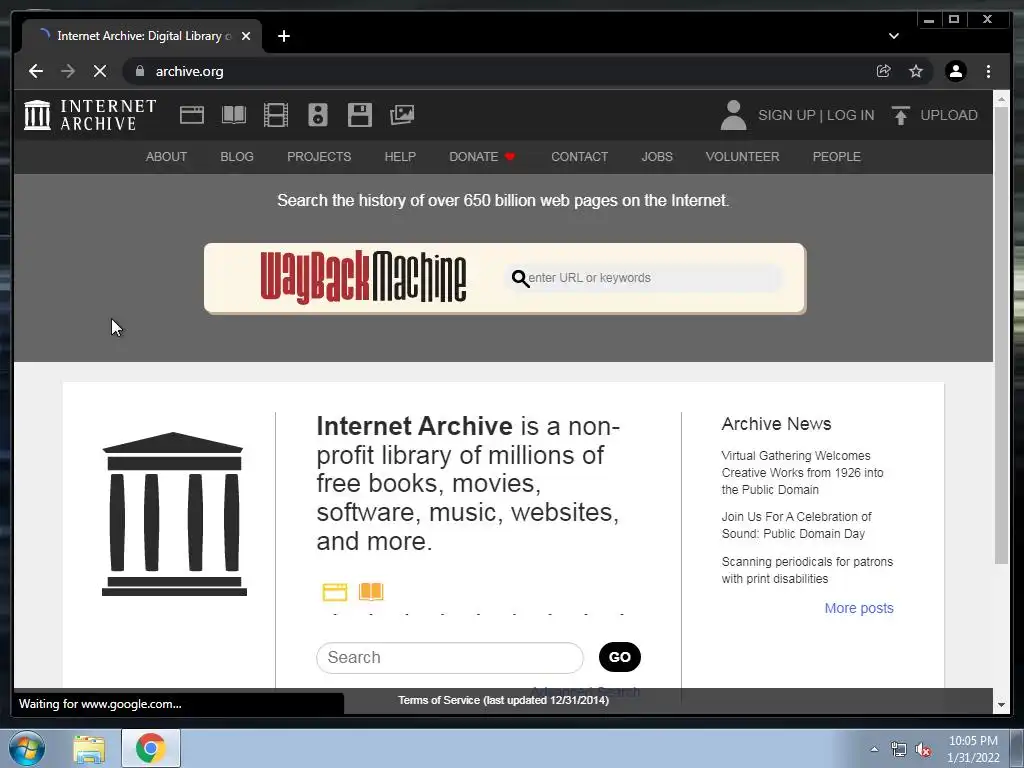Click Chrome icon in the taskbar
This screenshot has height=768, width=1024.
click(151, 748)
